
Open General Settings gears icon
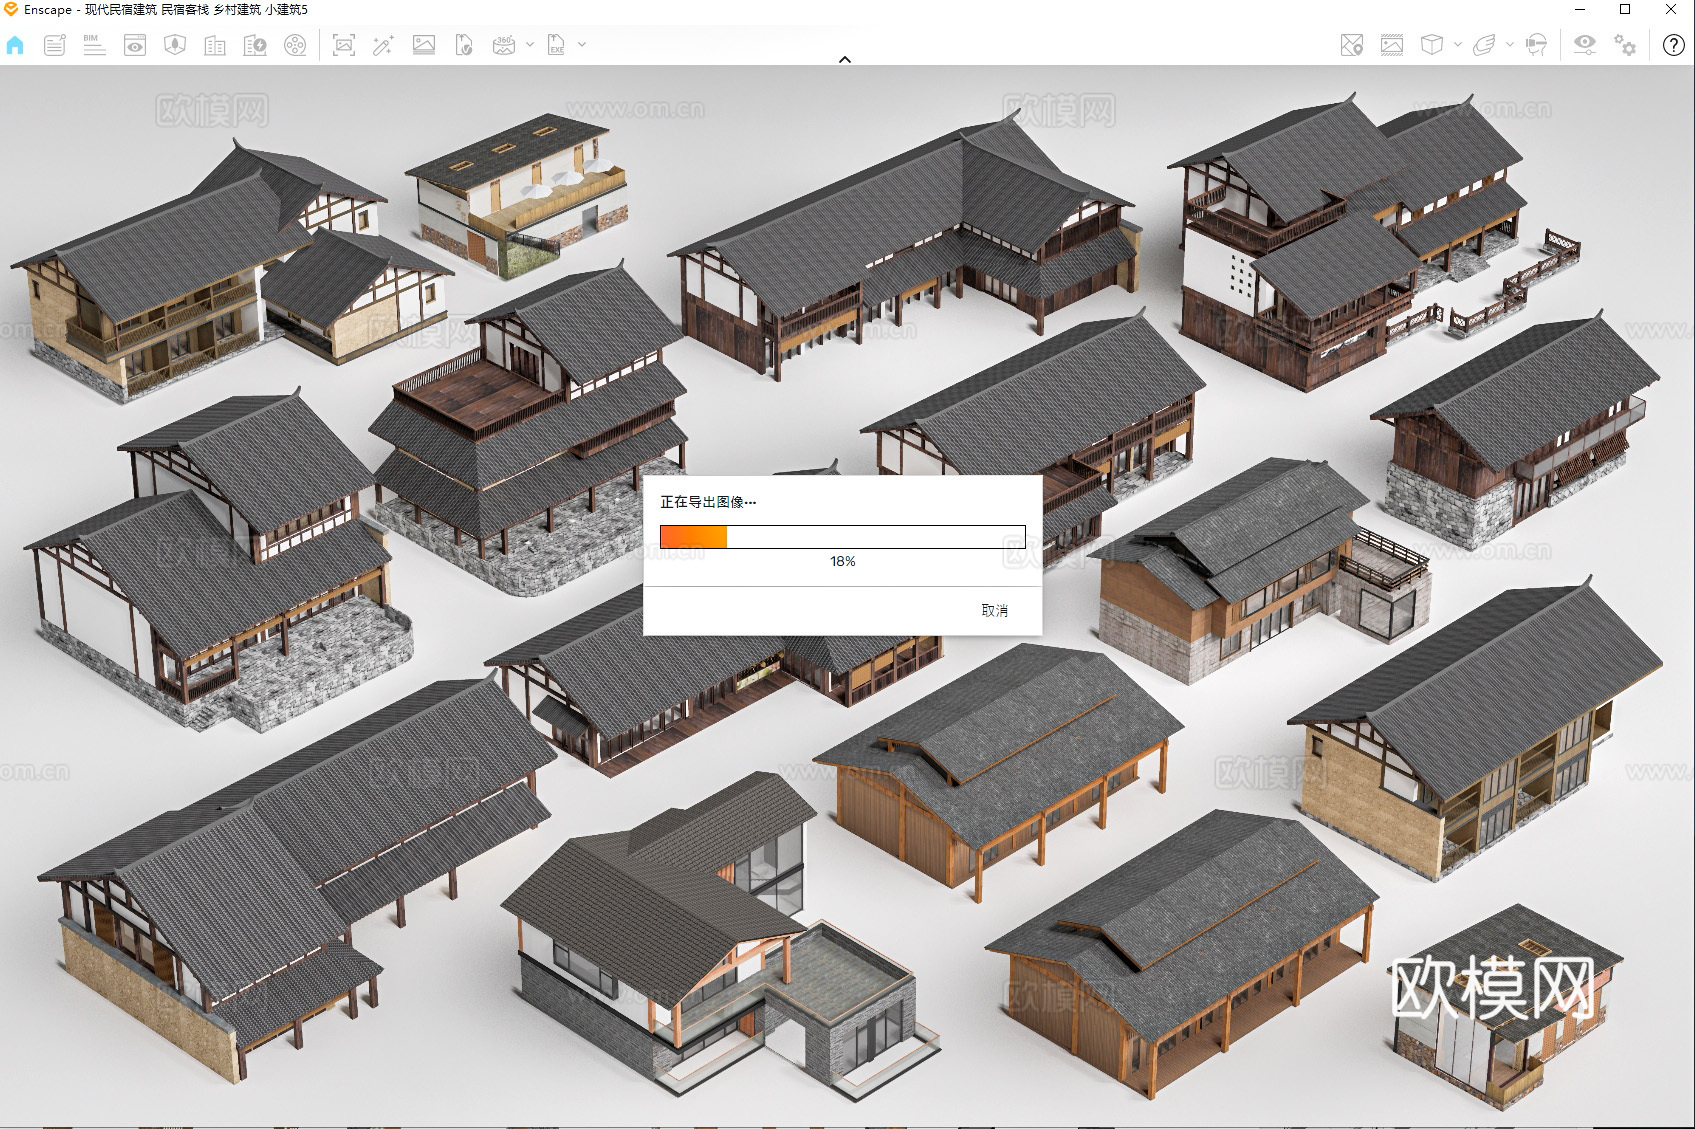point(1625,45)
